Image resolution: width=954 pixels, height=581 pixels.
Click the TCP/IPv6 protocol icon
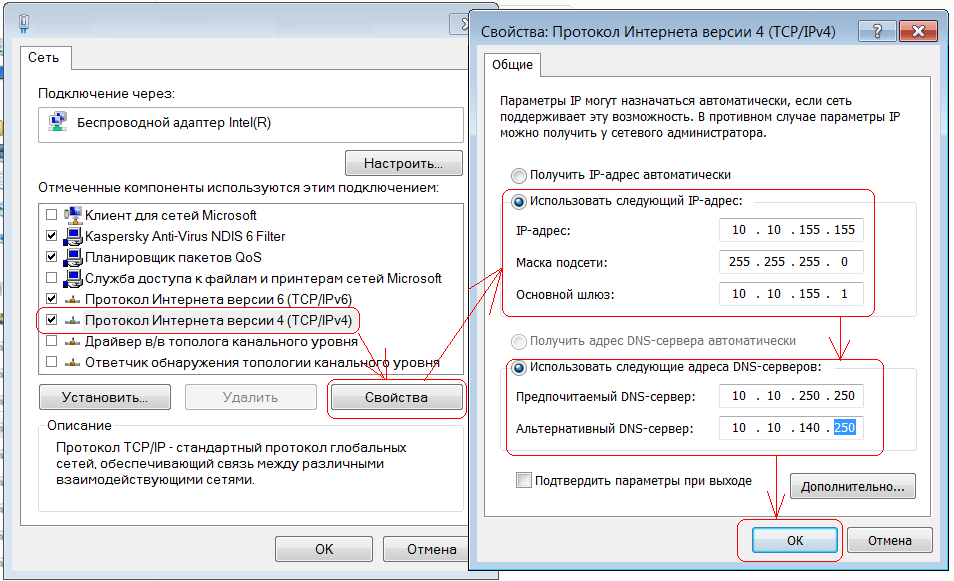point(73,299)
